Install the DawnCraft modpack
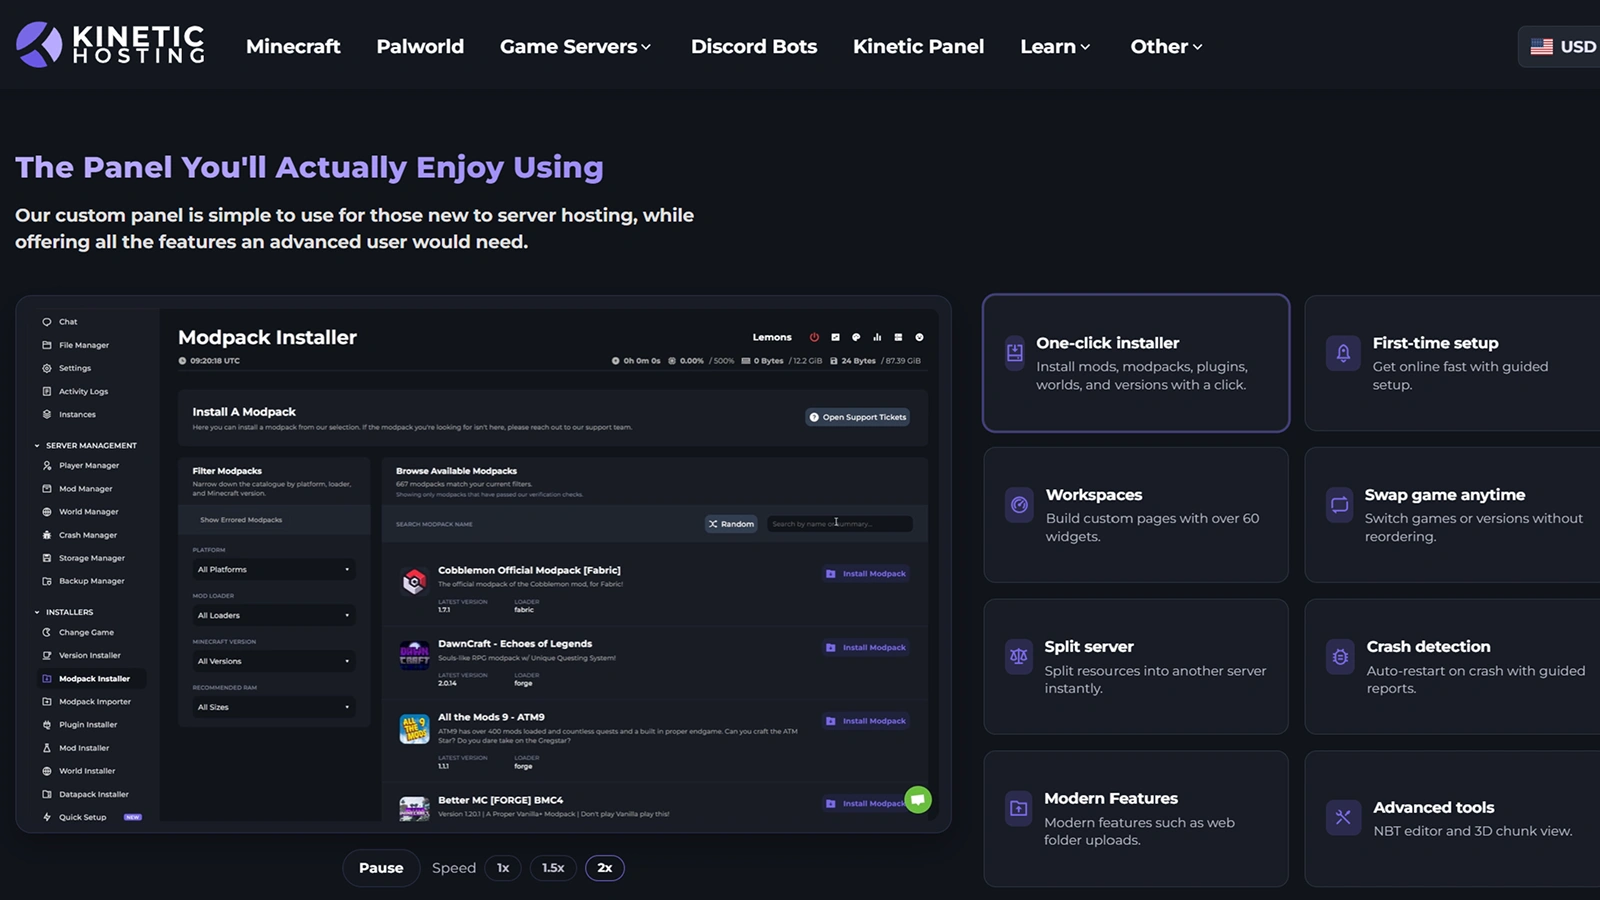 (x=866, y=648)
